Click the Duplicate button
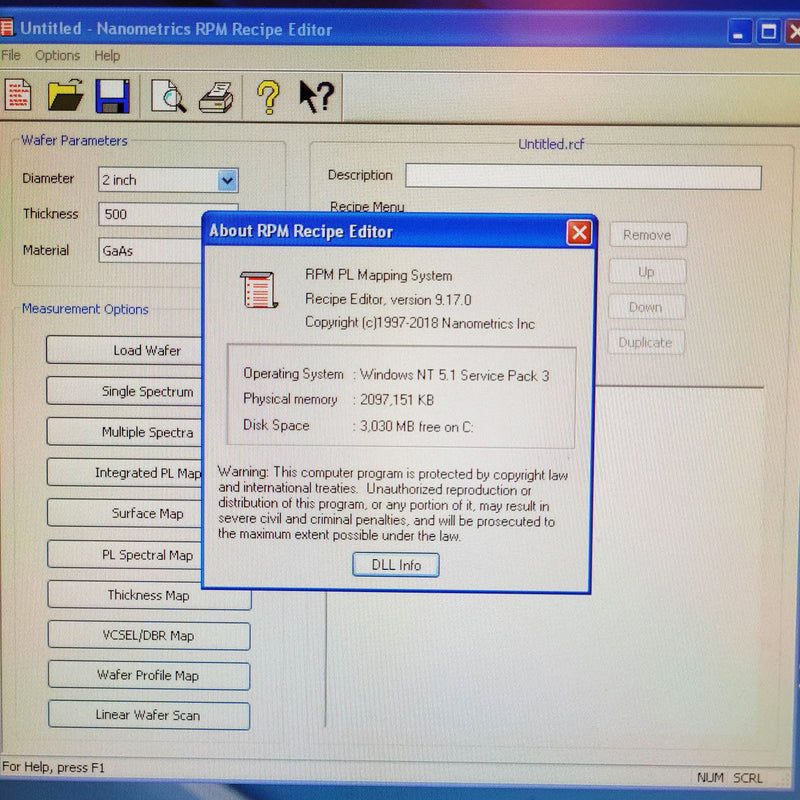Screen dimensions: 800x800 646,342
